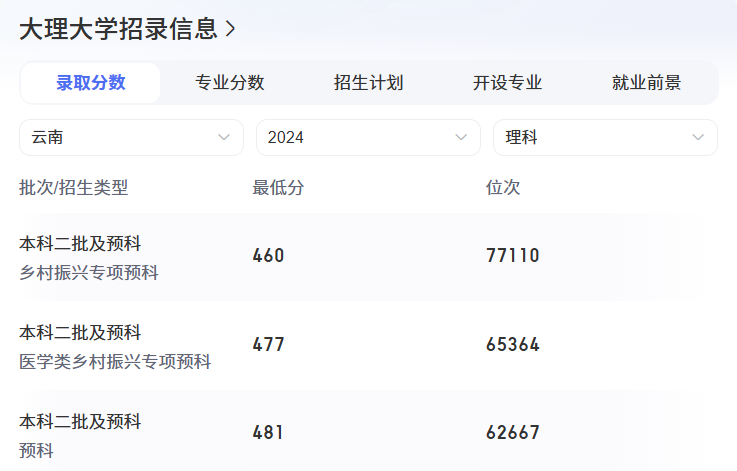Click the chevron in the 2024 selector
The width and height of the screenshot is (737, 471).
coord(461,137)
